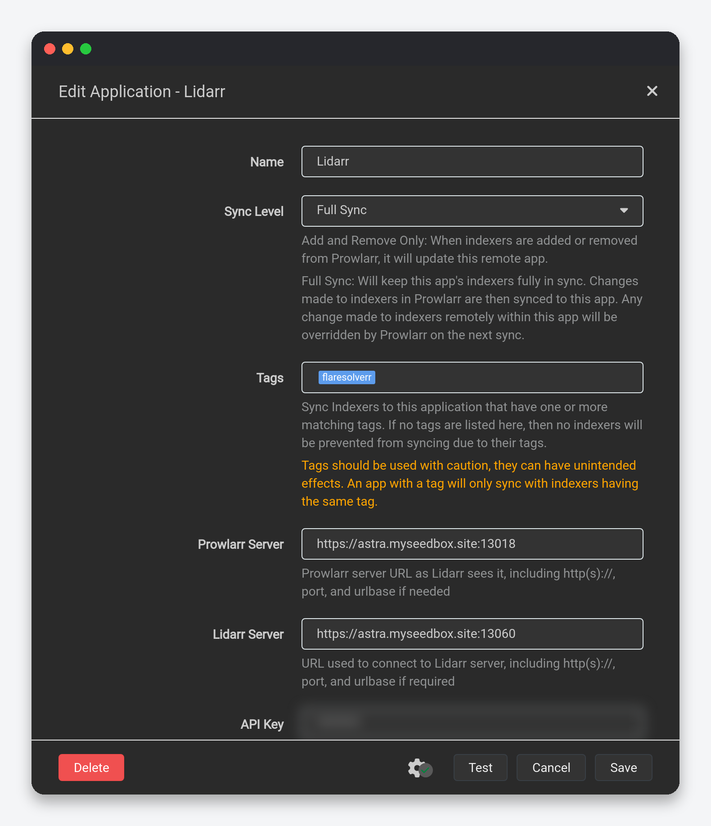
Task: Save the application settings
Action: pyautogui.click(x=624, y=768)
